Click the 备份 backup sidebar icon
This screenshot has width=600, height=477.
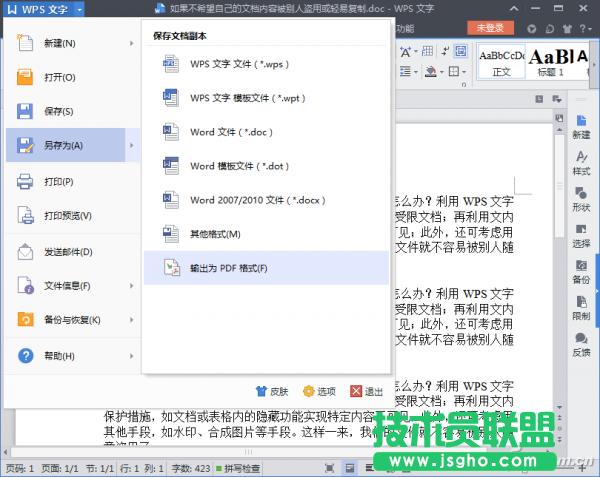[581, 271]
